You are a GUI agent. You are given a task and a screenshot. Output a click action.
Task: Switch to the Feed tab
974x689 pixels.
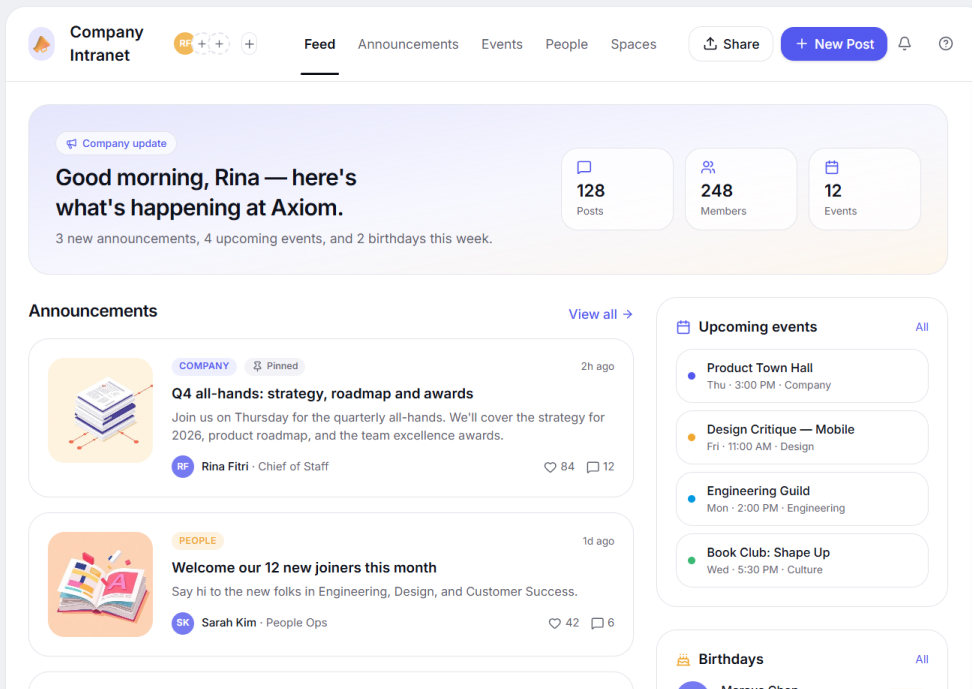click(x=319, y=44)
